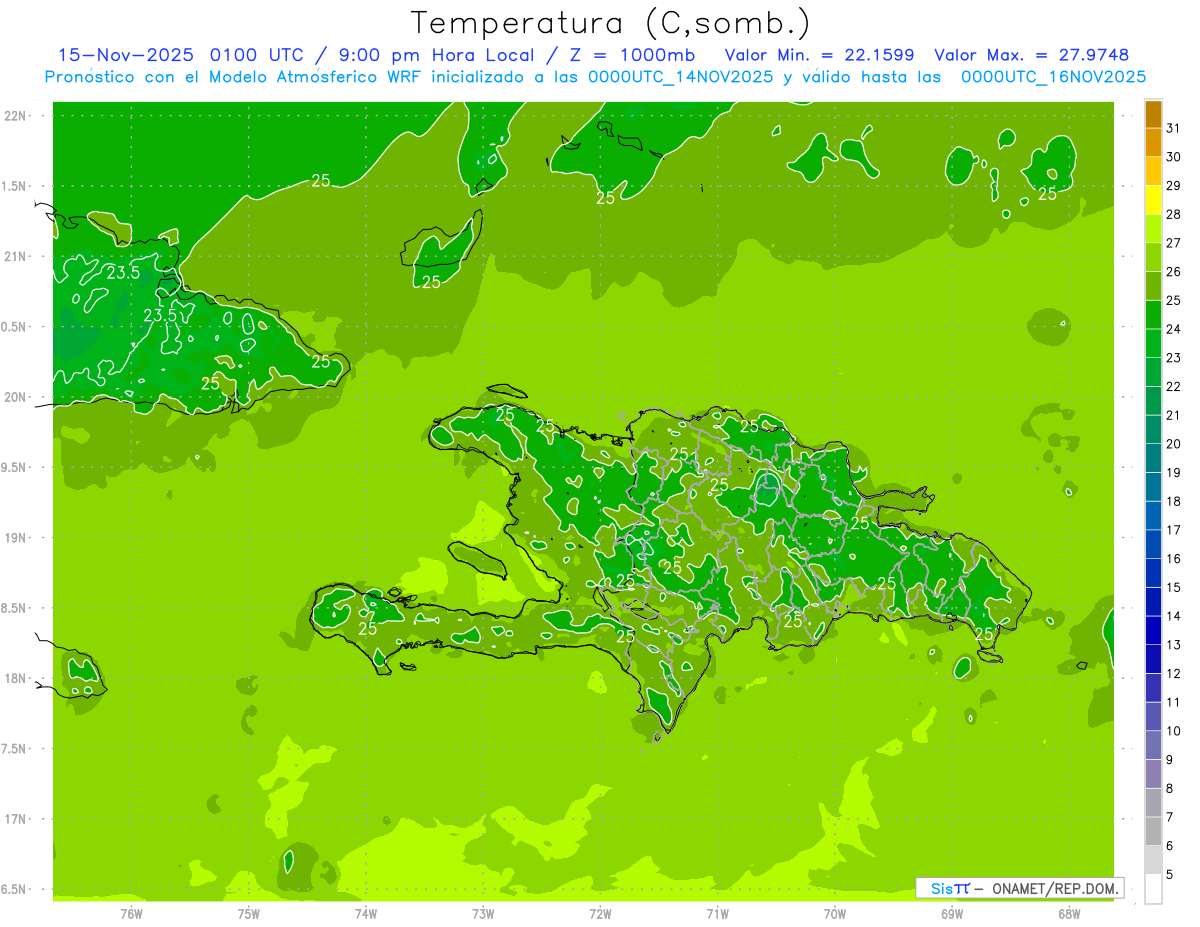Click the 25 contour label near 75W 21.5N
Image resolution: width=1200 pixels, height=927 pixels.
click(x=321, y=181)
